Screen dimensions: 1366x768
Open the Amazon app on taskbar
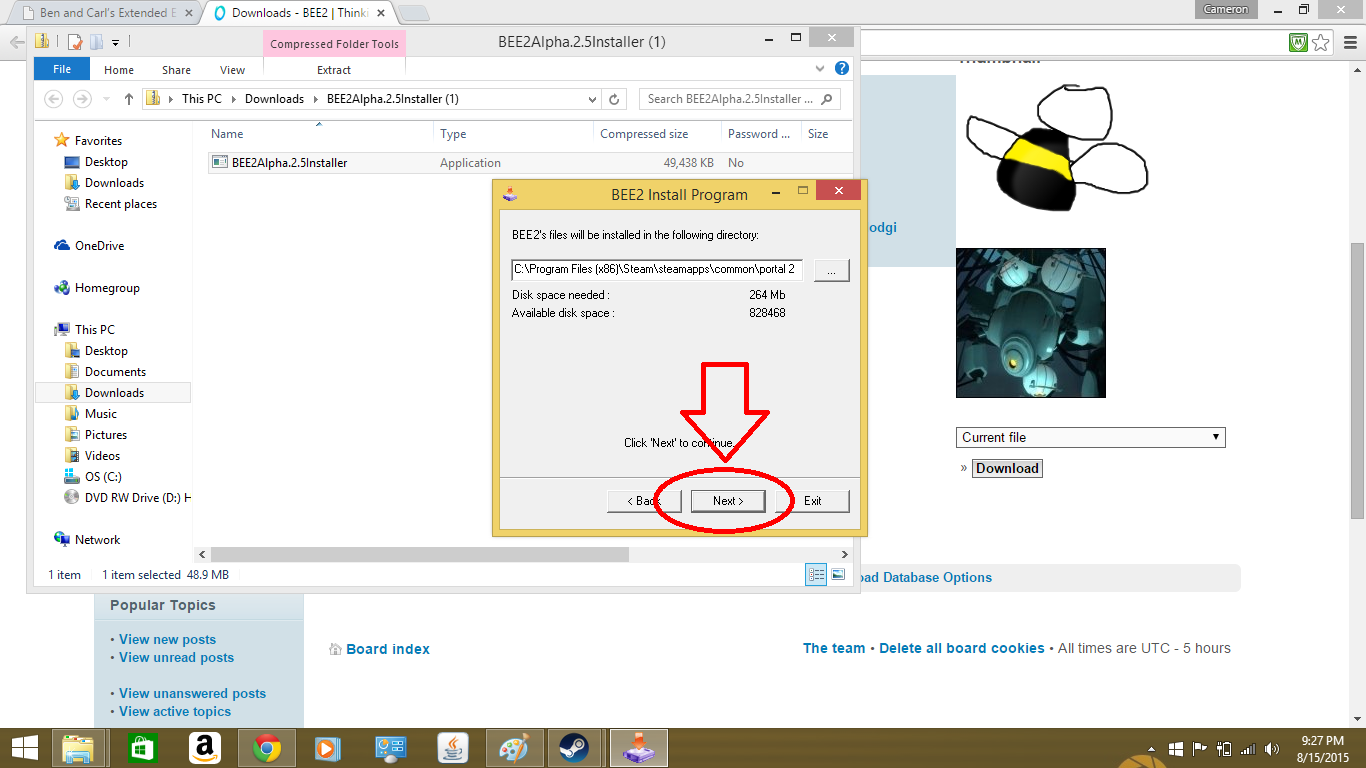point(204,748)
